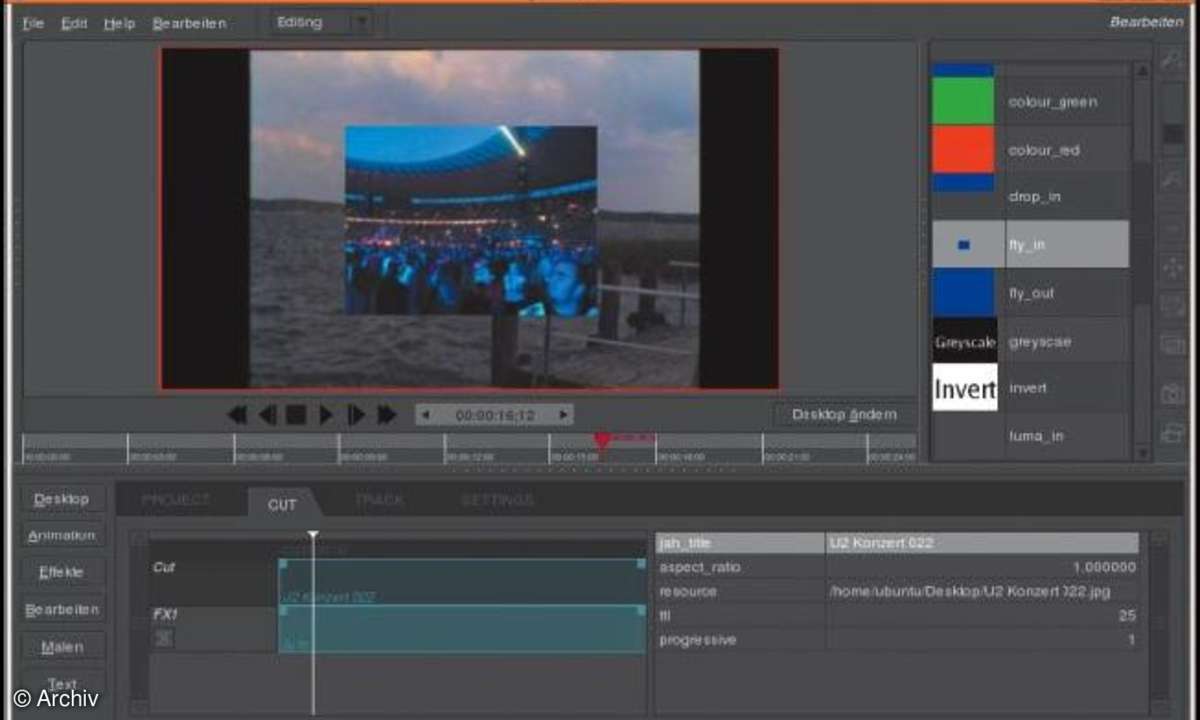Play the video preview
Image resolution: width=1200 pixels, height=720 pixels.
[326, 415]
